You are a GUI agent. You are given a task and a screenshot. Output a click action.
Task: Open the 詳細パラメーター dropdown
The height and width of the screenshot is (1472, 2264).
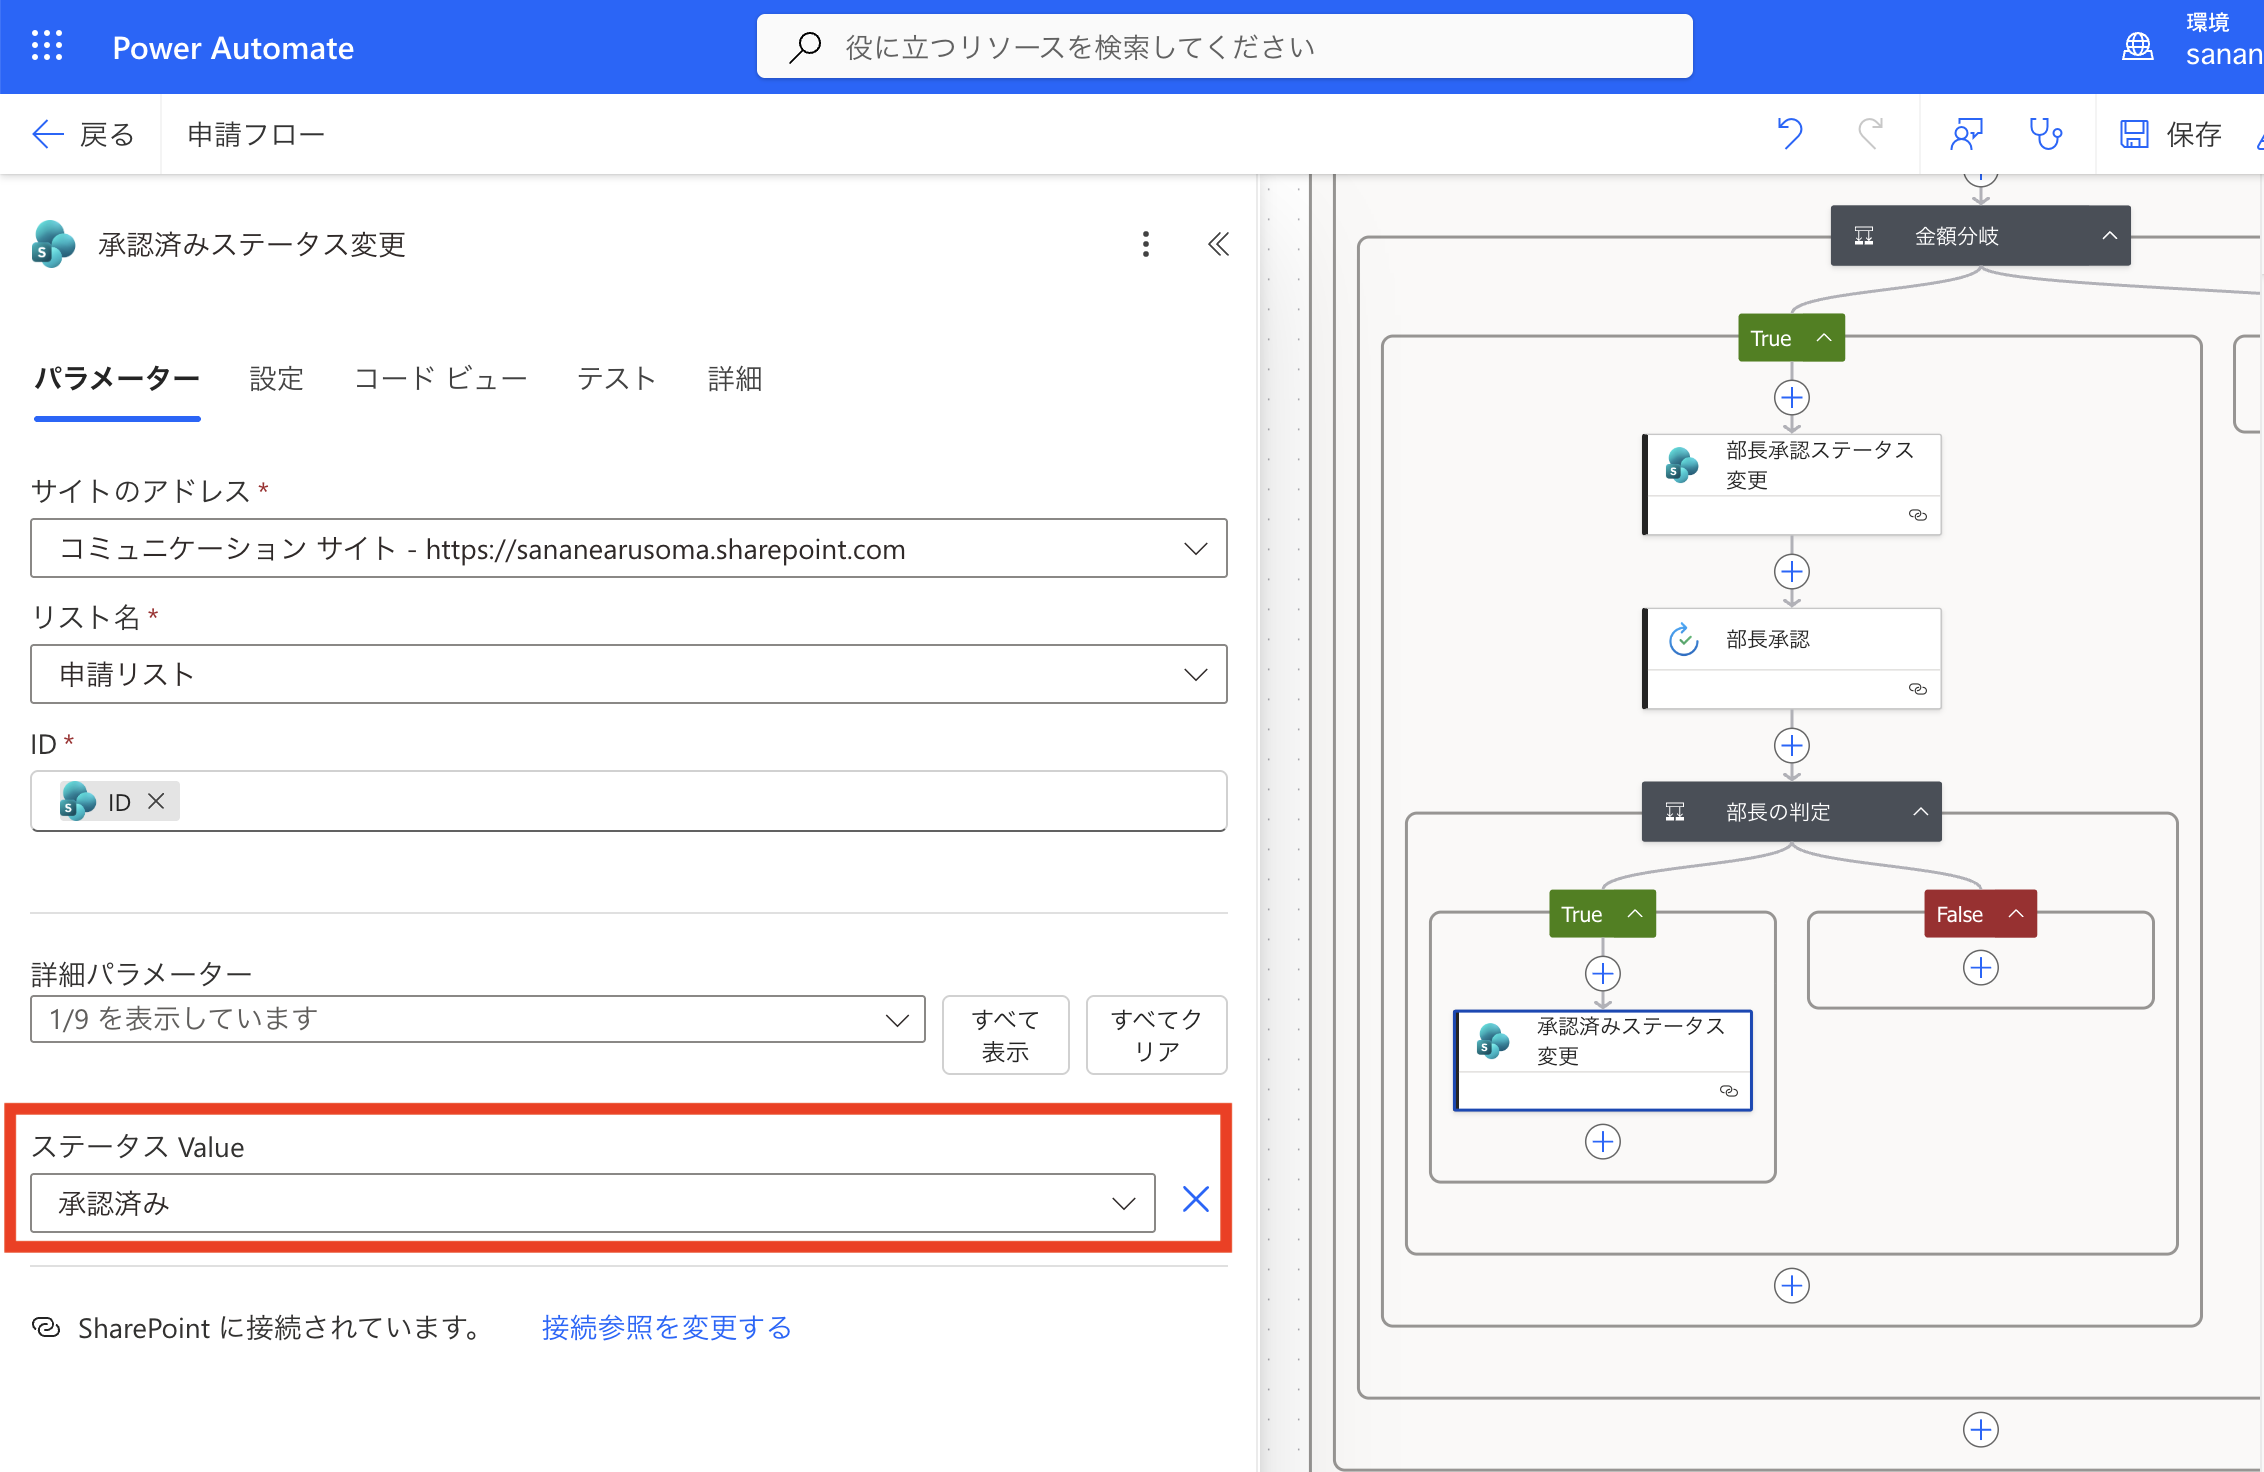478,1019
